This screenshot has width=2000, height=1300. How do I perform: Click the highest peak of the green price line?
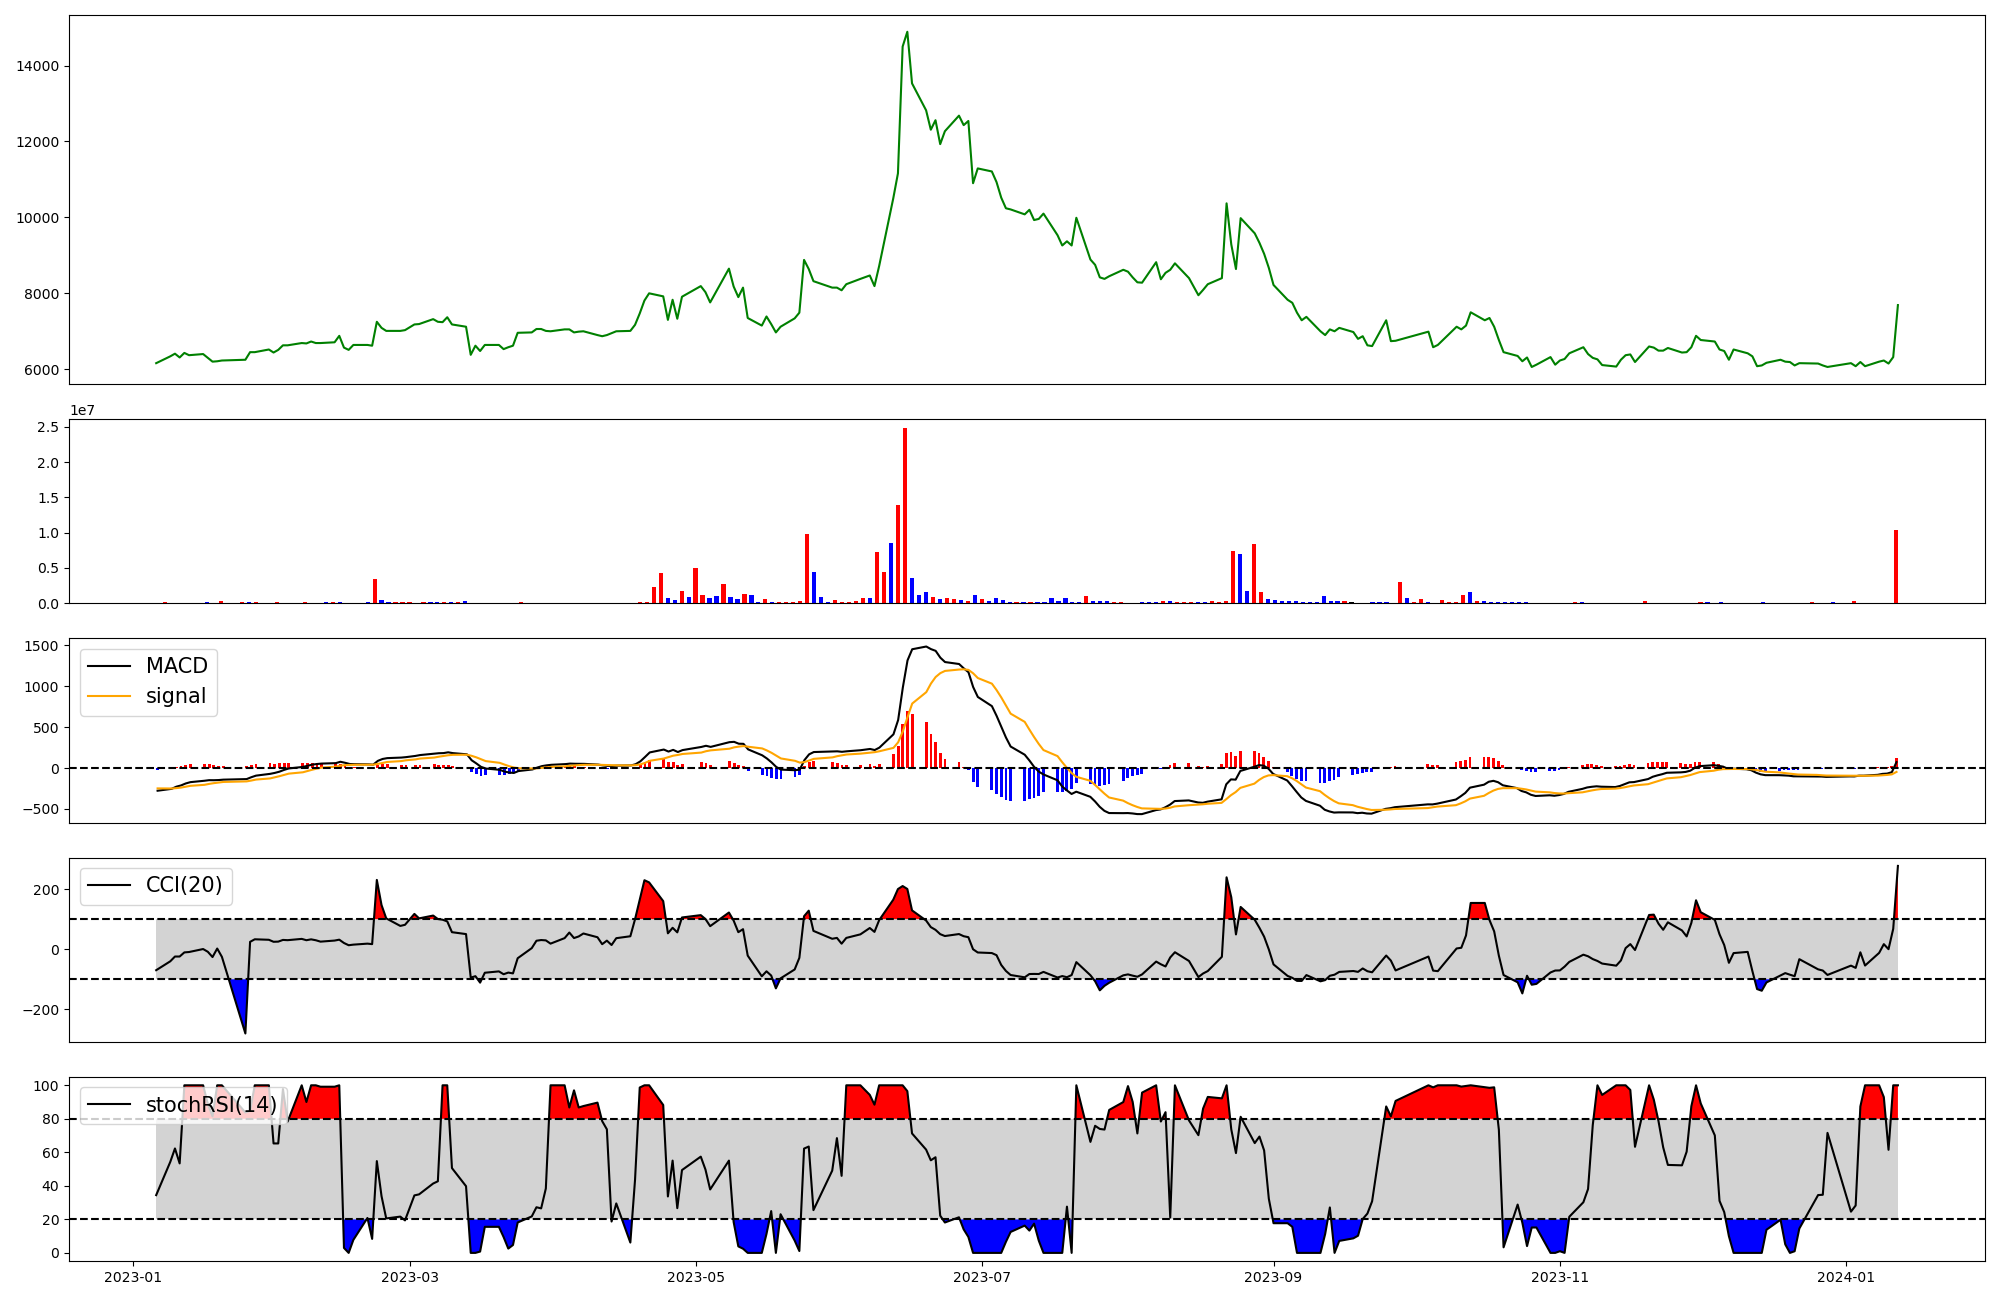click(907, 33)
